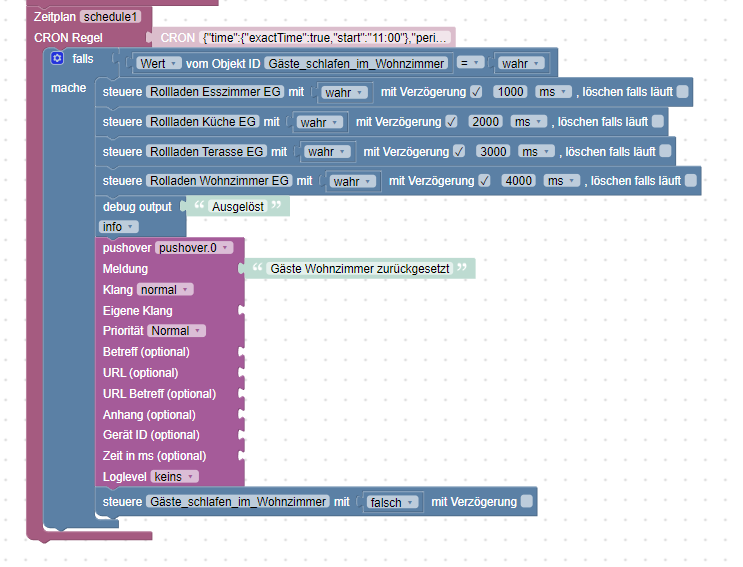This screenshot has height=567, width=743.
Task: Open the Klang normal dropdown
Action: point(165,289)
